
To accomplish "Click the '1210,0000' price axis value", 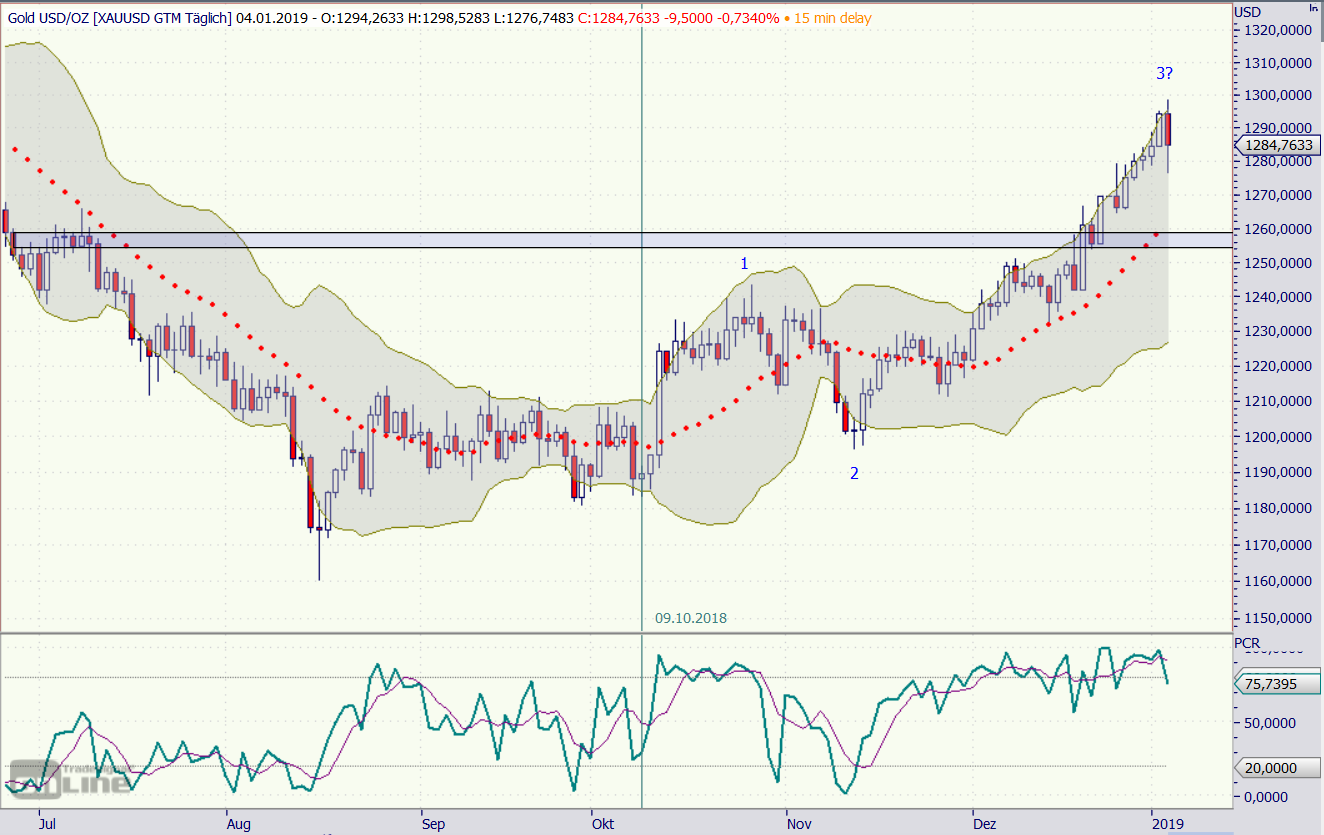I will coord(1279,402).
